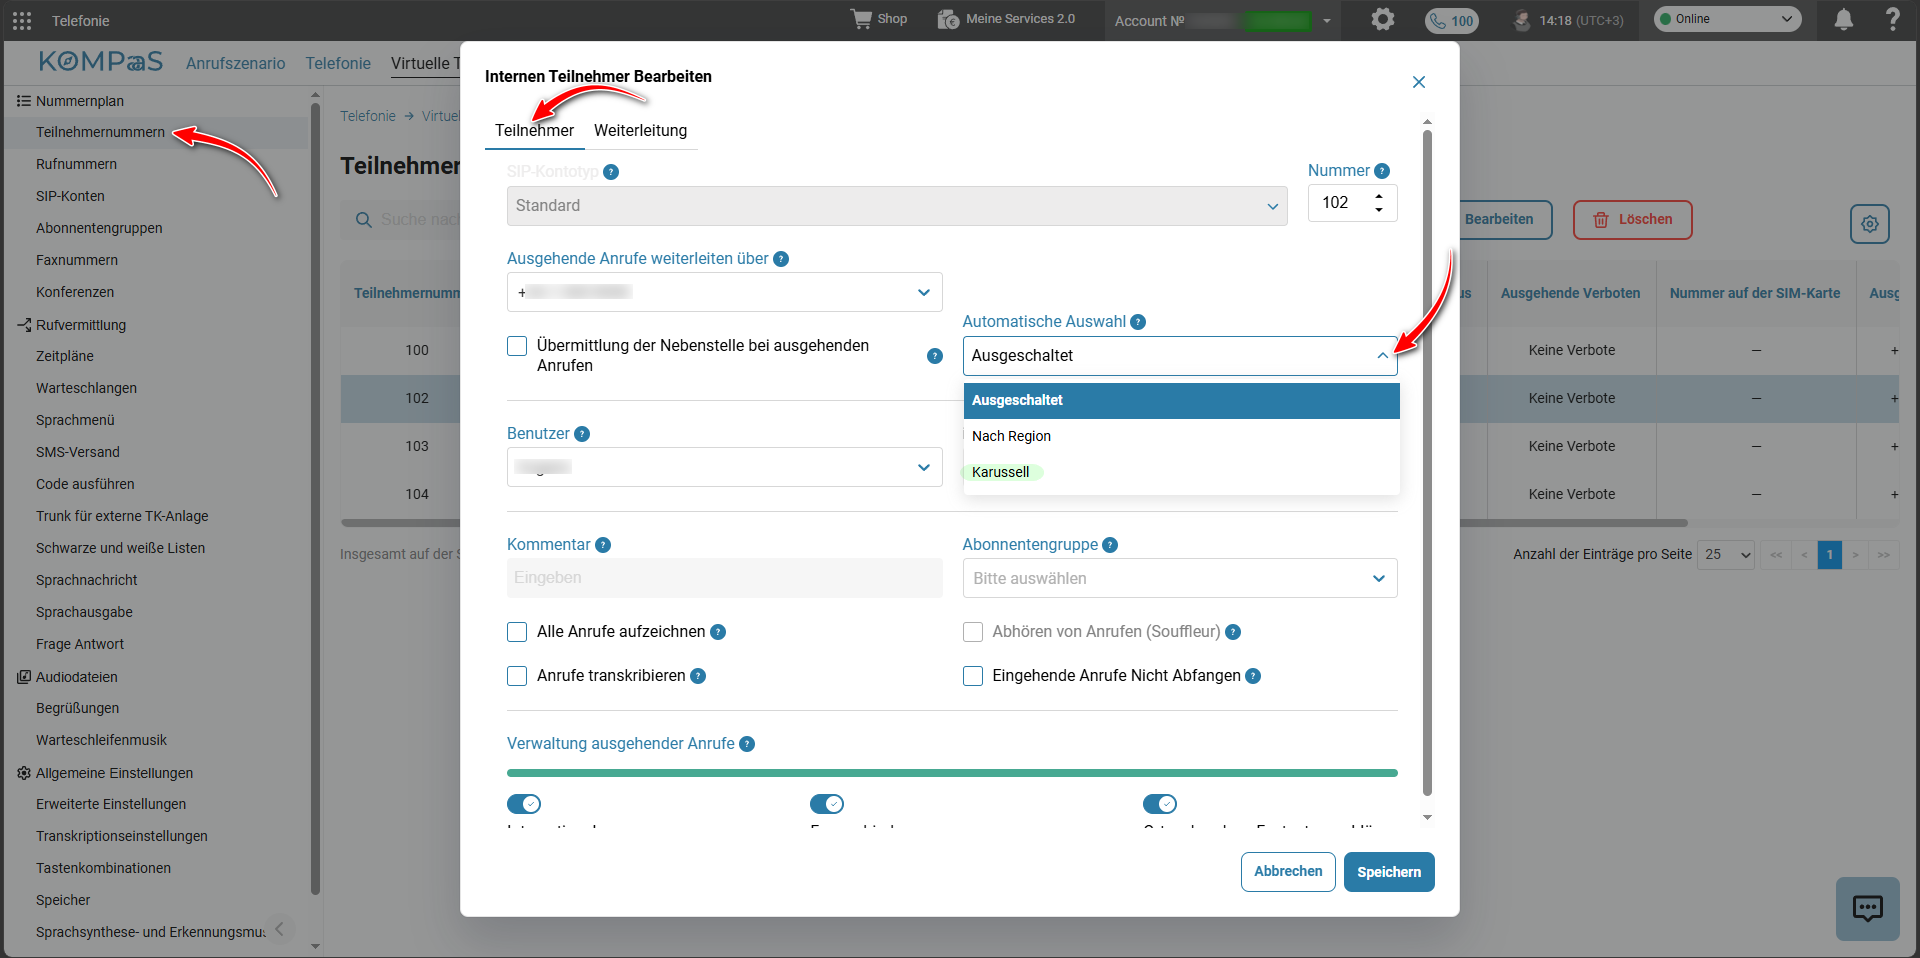
Task: Switch to Weiterleitung tab
Action: [640, 131]
